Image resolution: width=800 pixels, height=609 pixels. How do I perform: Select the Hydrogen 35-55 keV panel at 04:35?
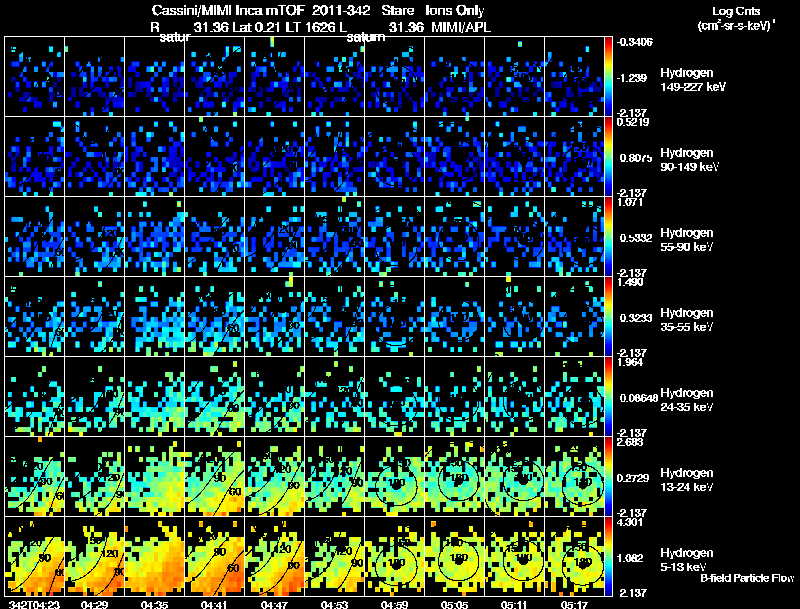tap(155, 317)
